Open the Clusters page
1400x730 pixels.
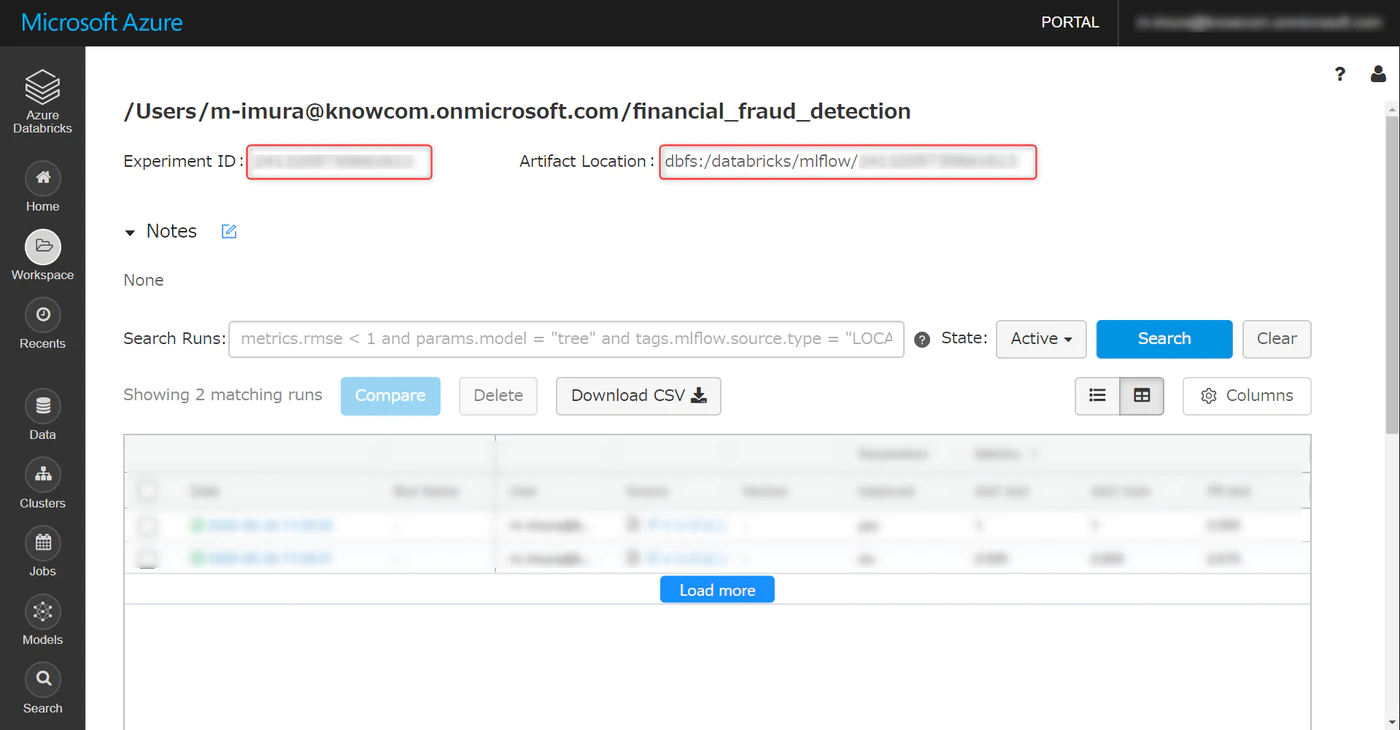(x=43, y=475)
